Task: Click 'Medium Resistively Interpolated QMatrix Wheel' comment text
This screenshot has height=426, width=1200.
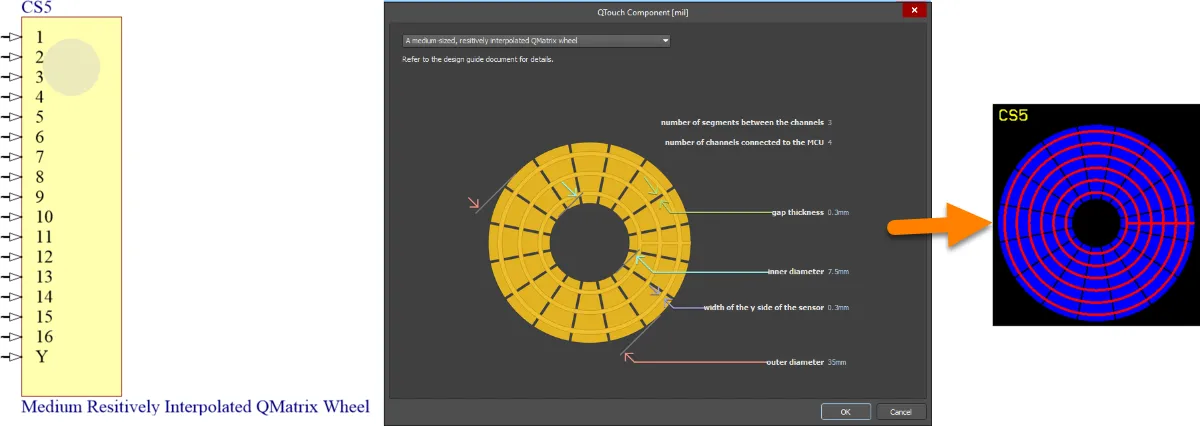Action: tap(195, 408)
